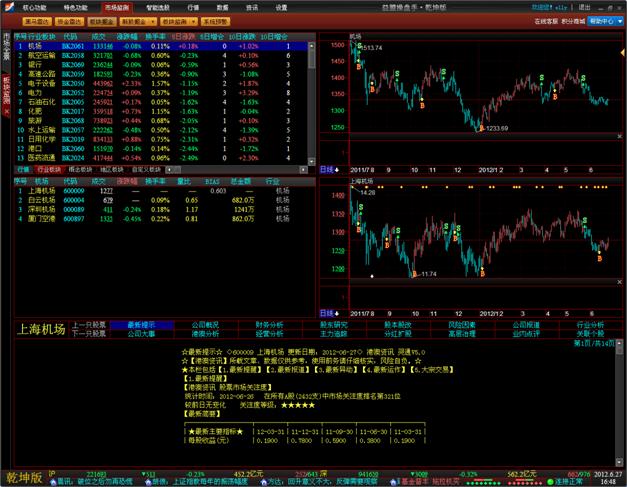
Task: Click the app logo in the top-left corner
Action: 8,7
